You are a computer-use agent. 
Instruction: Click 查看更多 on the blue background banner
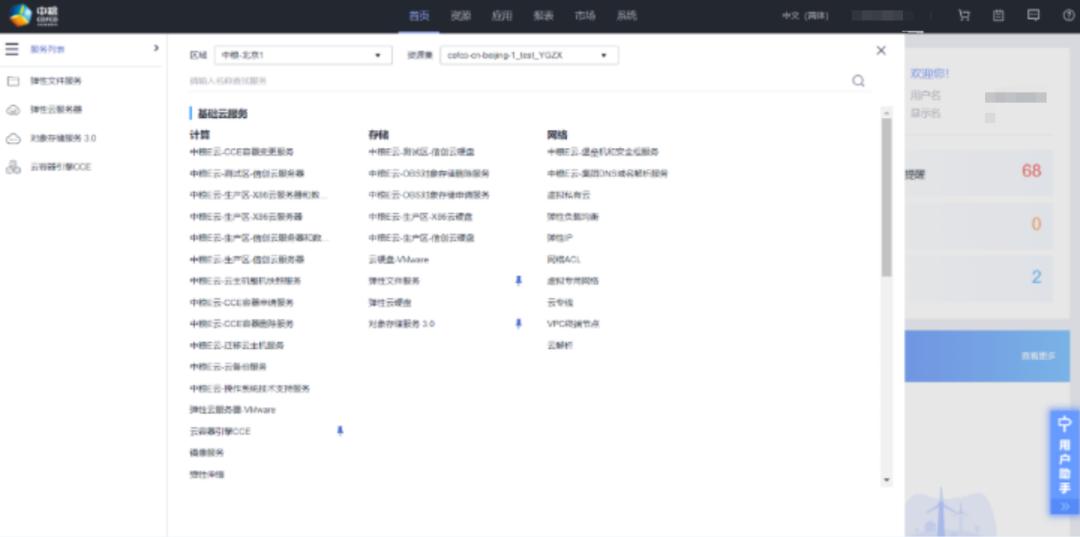click(x=1038, y=356)
